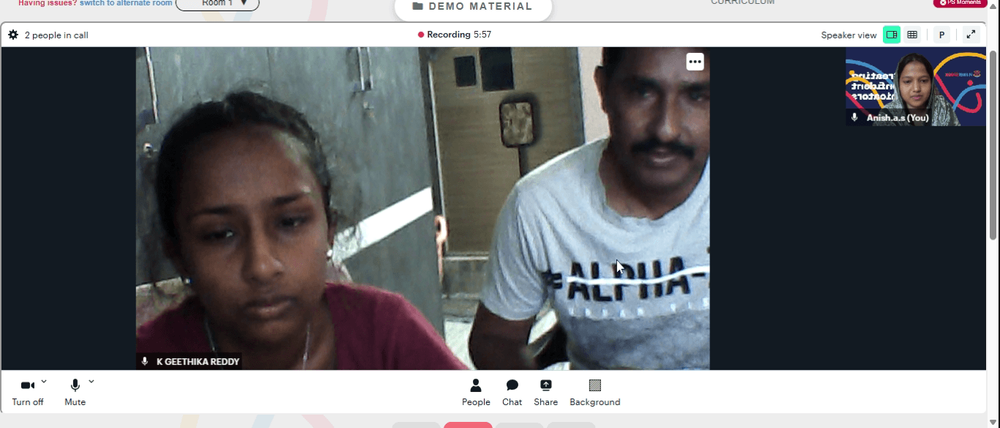This screenshot has height=428, width=1000.
Task: Click the P button in call header
Action: 941,35
